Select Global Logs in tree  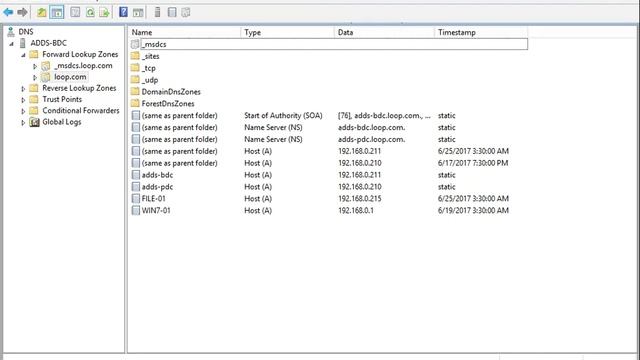[62, 122]
